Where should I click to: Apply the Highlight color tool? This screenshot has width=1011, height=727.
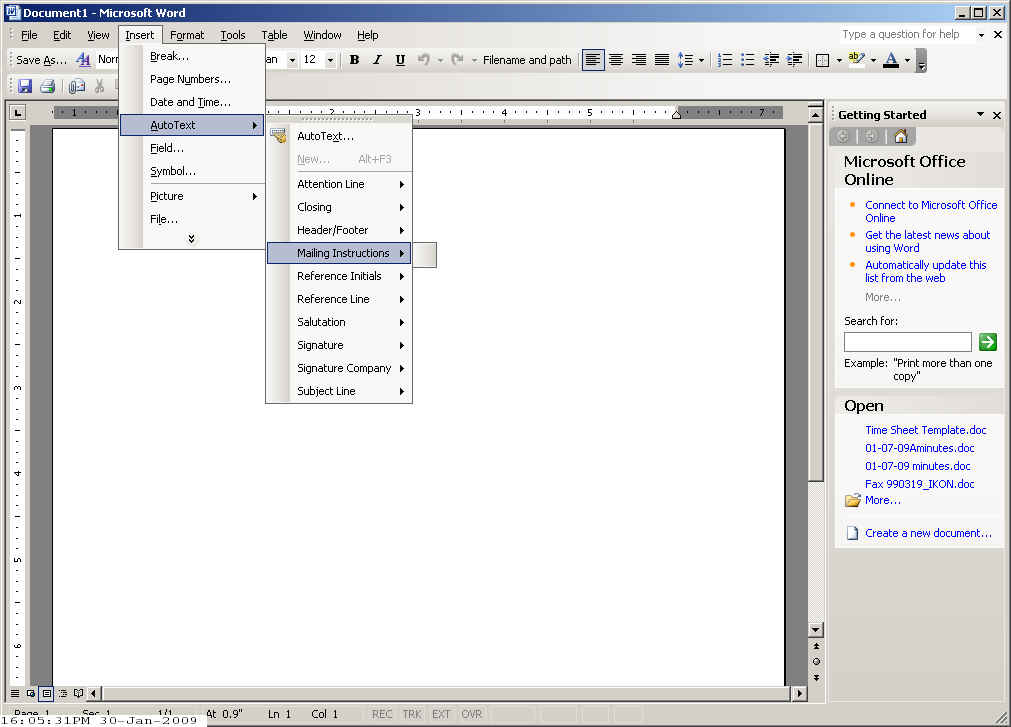856,59
